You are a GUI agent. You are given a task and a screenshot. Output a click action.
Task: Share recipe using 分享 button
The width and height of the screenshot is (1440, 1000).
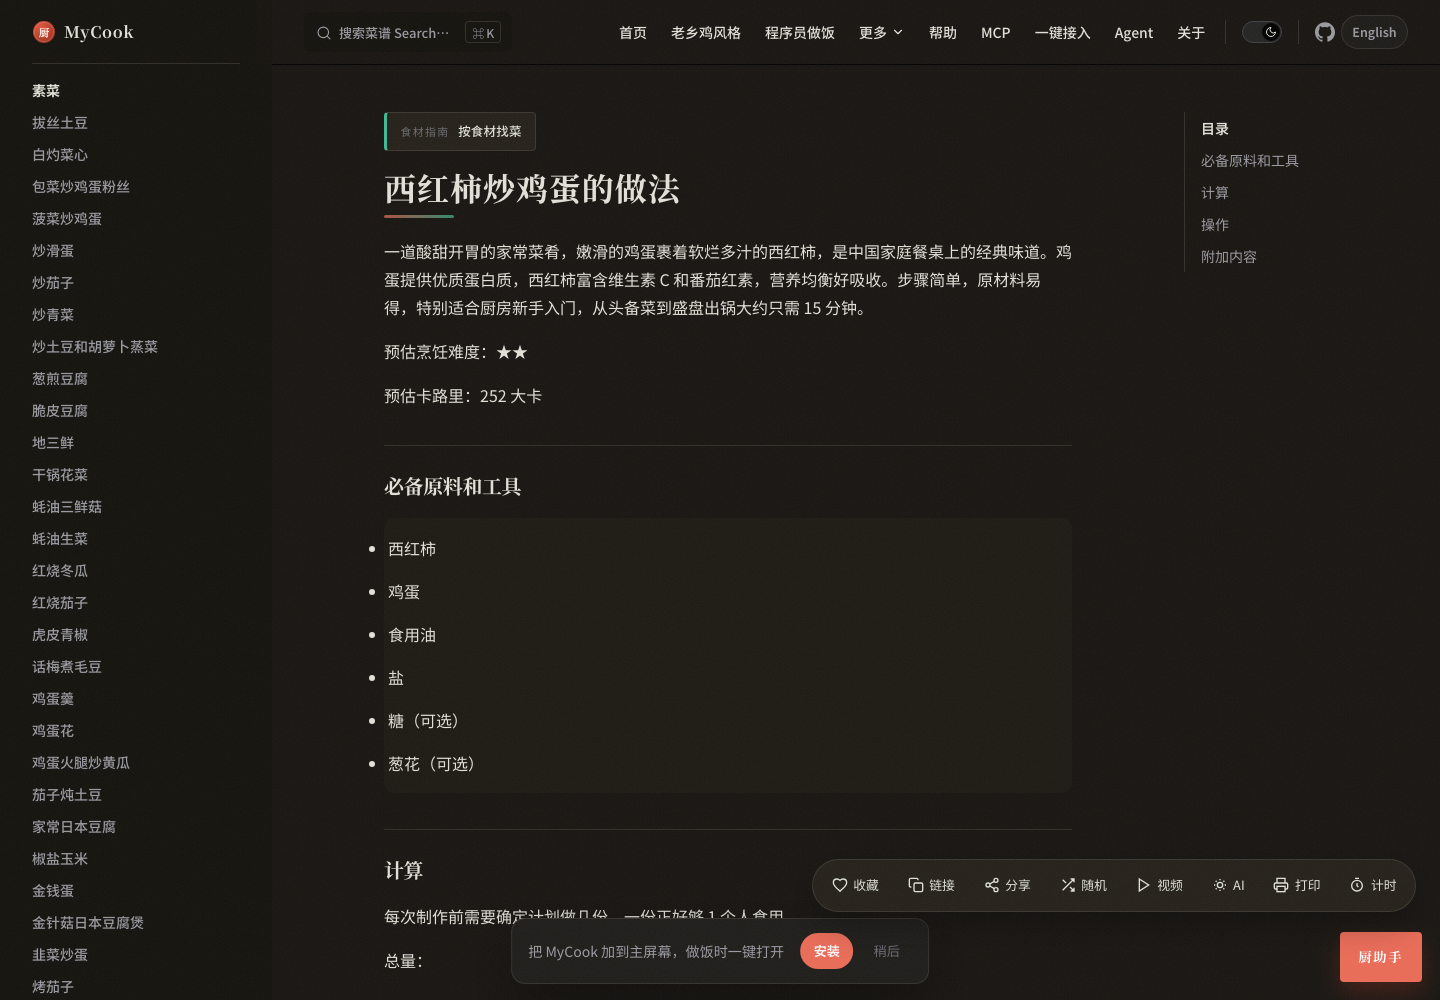tap(1007, 885)
